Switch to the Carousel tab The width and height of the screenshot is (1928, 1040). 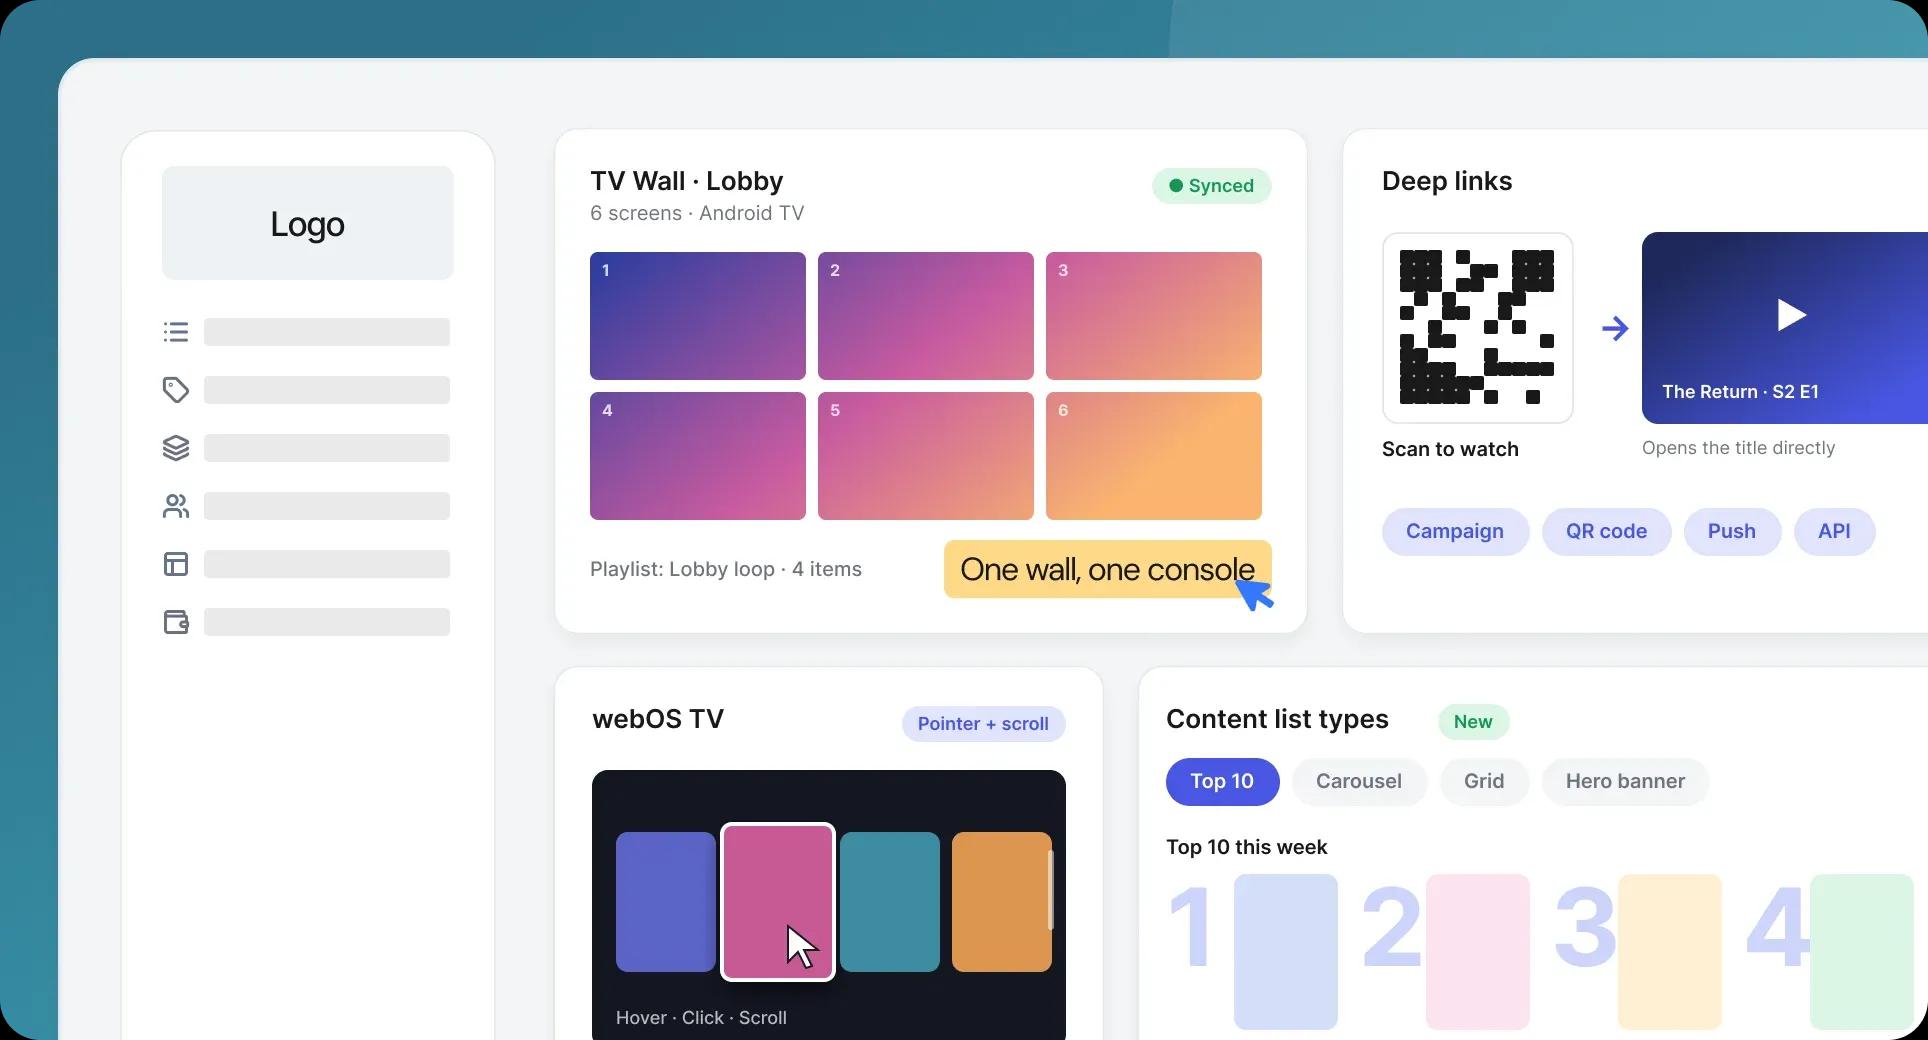click(x=1359, y=781)
